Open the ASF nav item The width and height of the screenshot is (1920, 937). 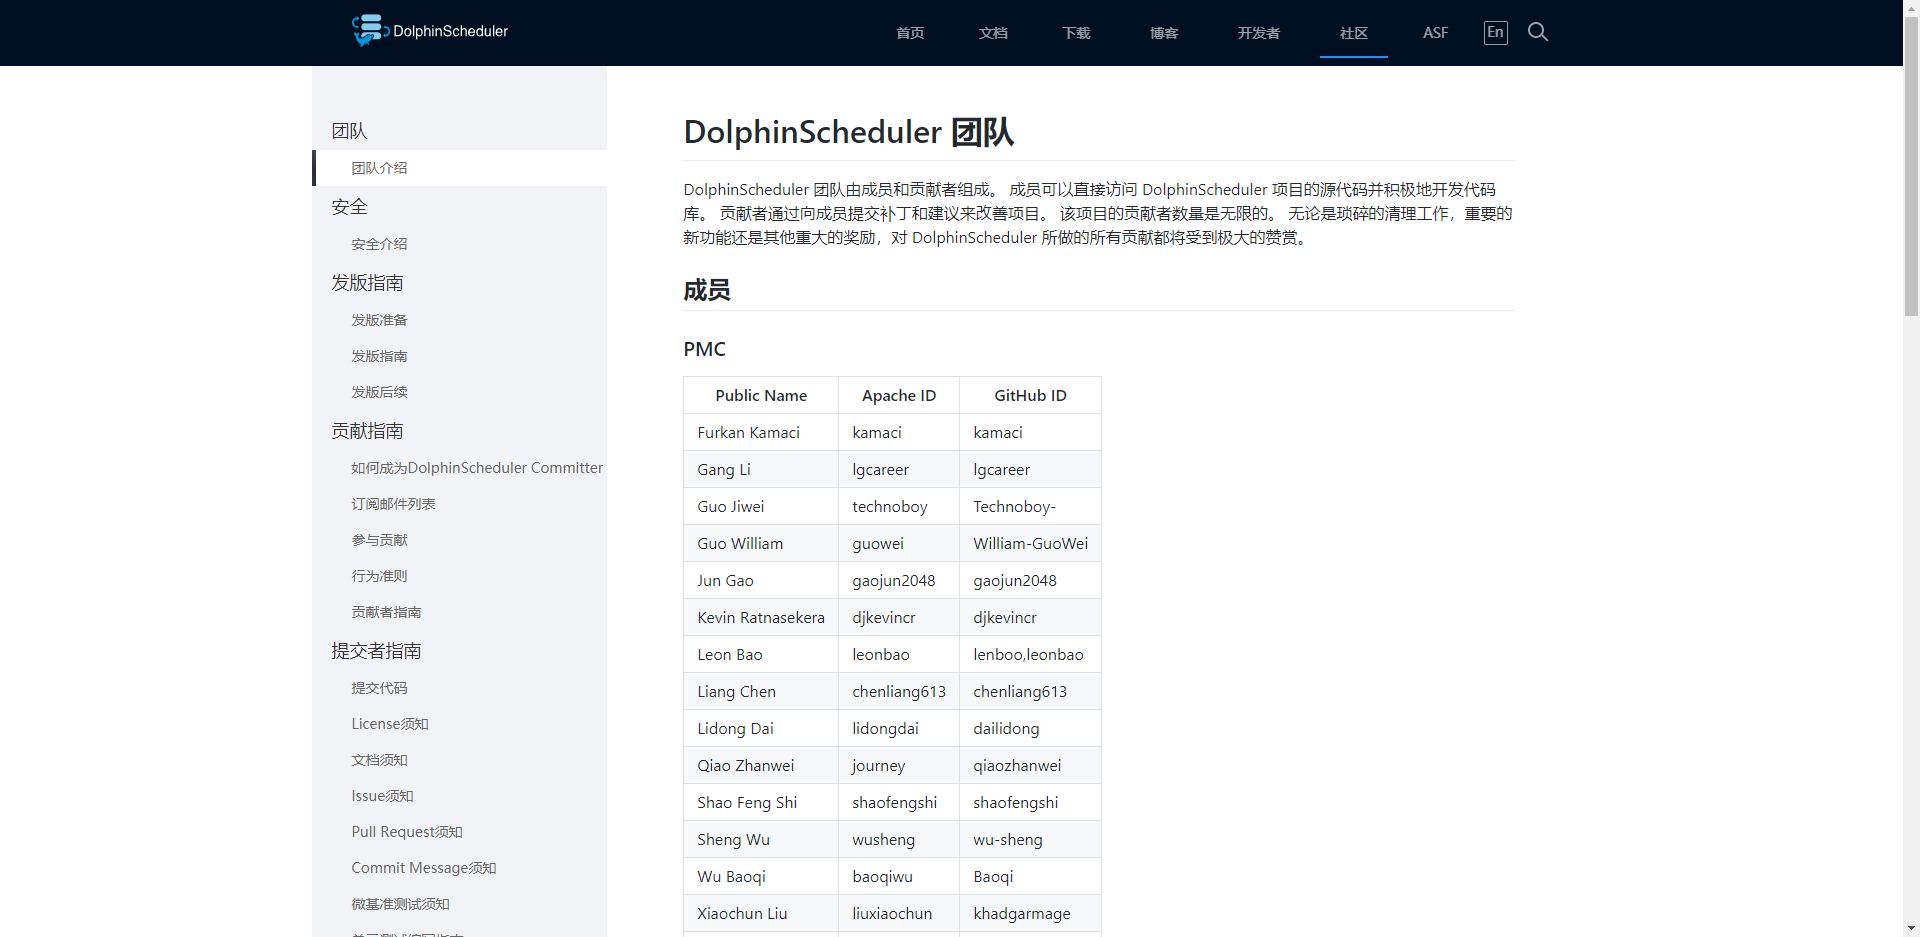click(1435, 33)
